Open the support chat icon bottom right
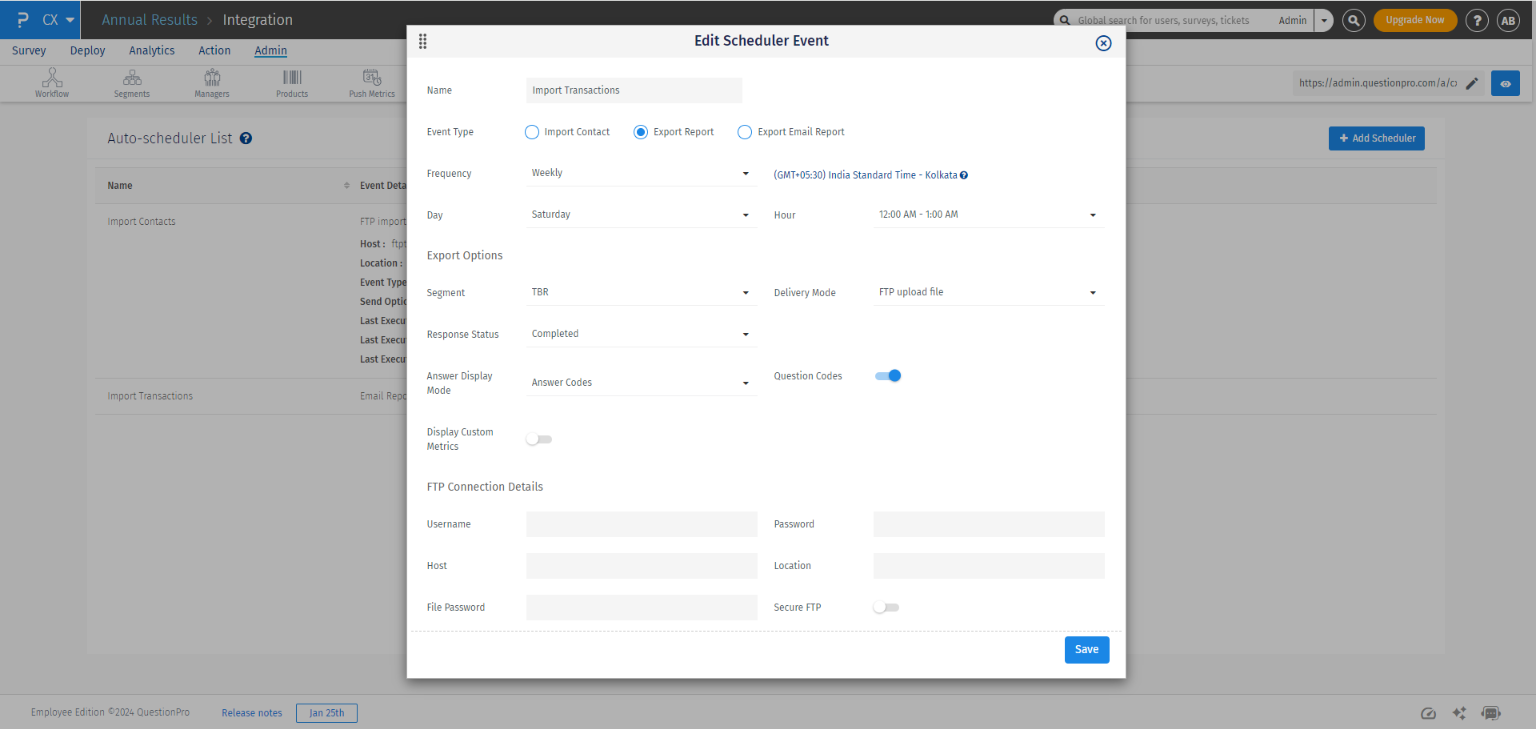This screenshot has height=729, width=1536. pyautogui.click(x=1490, y=713)
